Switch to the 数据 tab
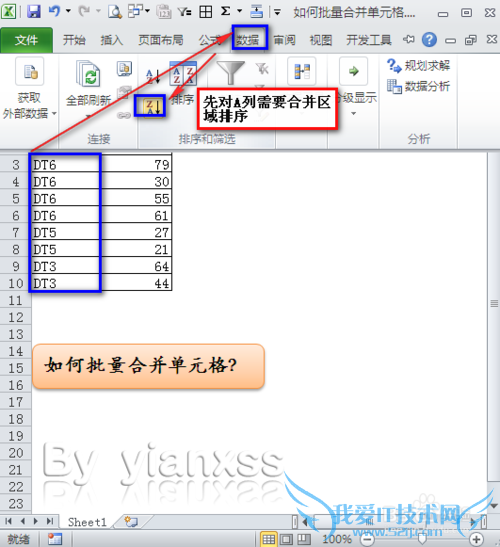Image resolution: width=500 pixels, height=547 pixels. coord(248,40)
